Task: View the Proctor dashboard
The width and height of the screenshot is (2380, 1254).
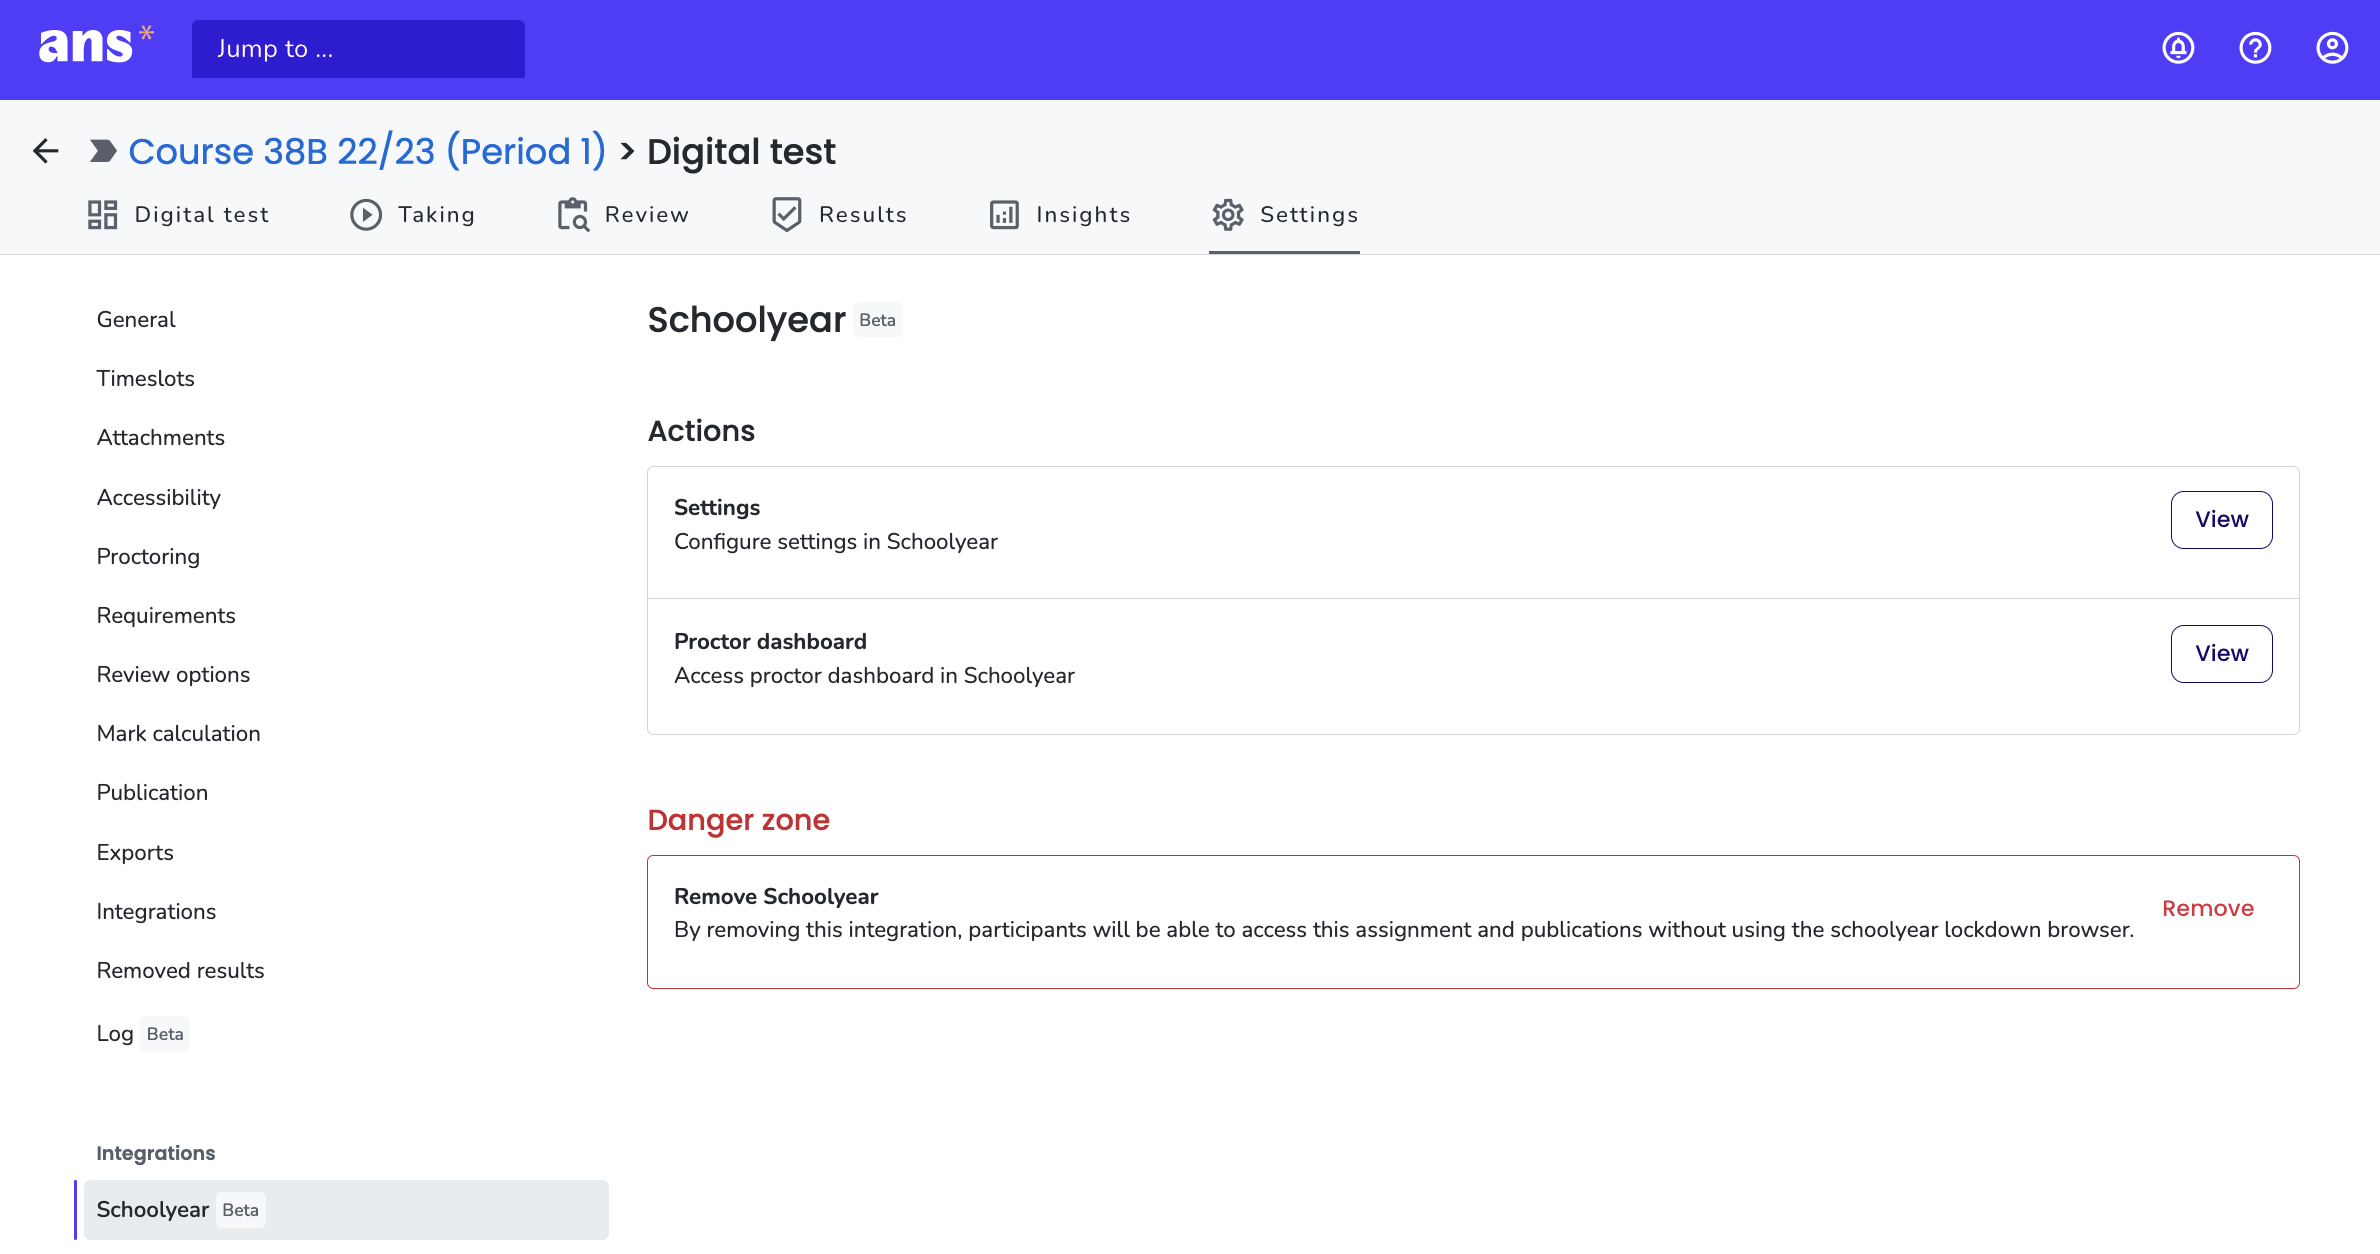Action: [x=2221, y=653]
